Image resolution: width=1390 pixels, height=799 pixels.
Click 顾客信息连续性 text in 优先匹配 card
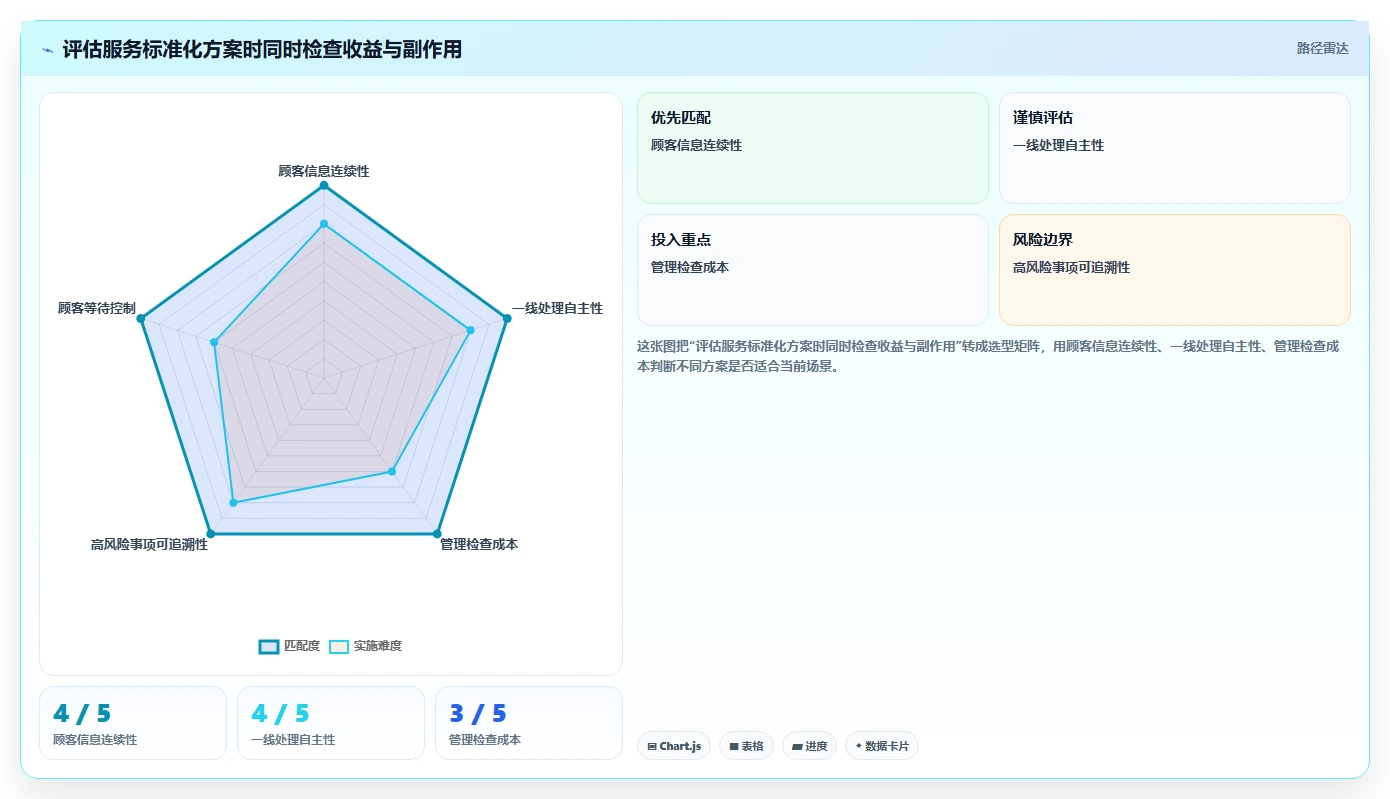(697, 145)
